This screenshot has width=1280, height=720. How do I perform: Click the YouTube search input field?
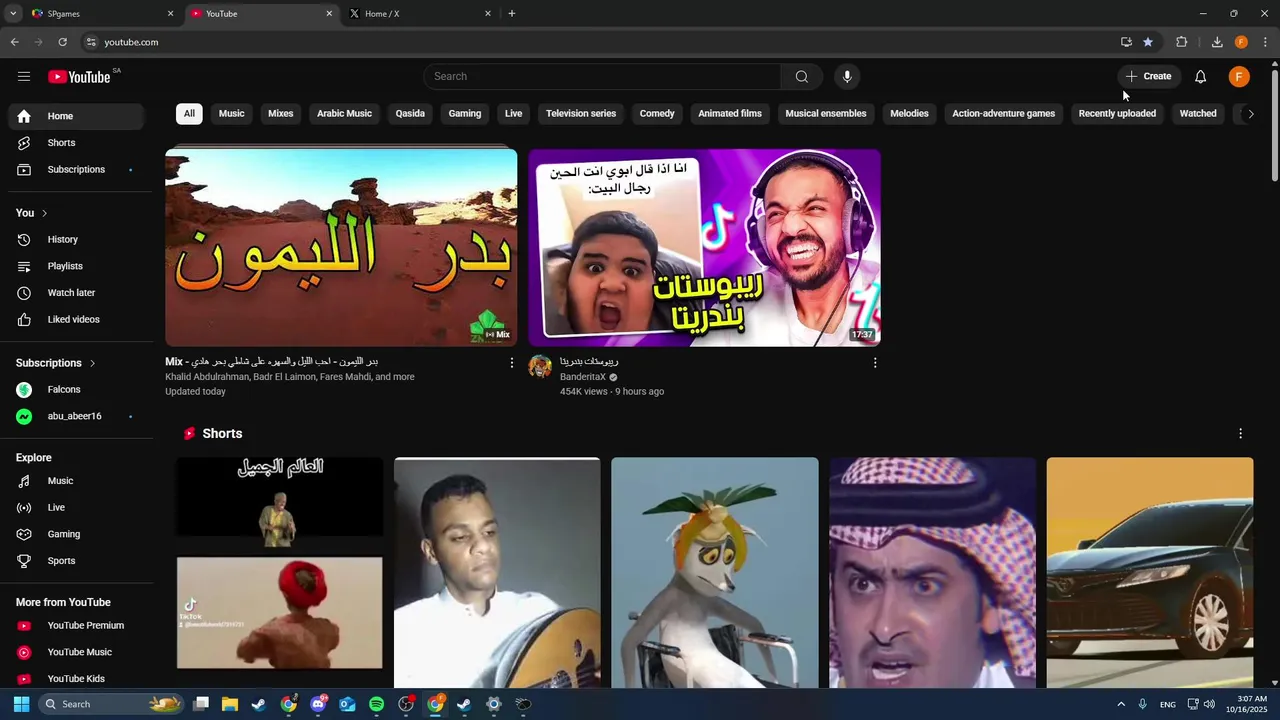tap(602, 77)
